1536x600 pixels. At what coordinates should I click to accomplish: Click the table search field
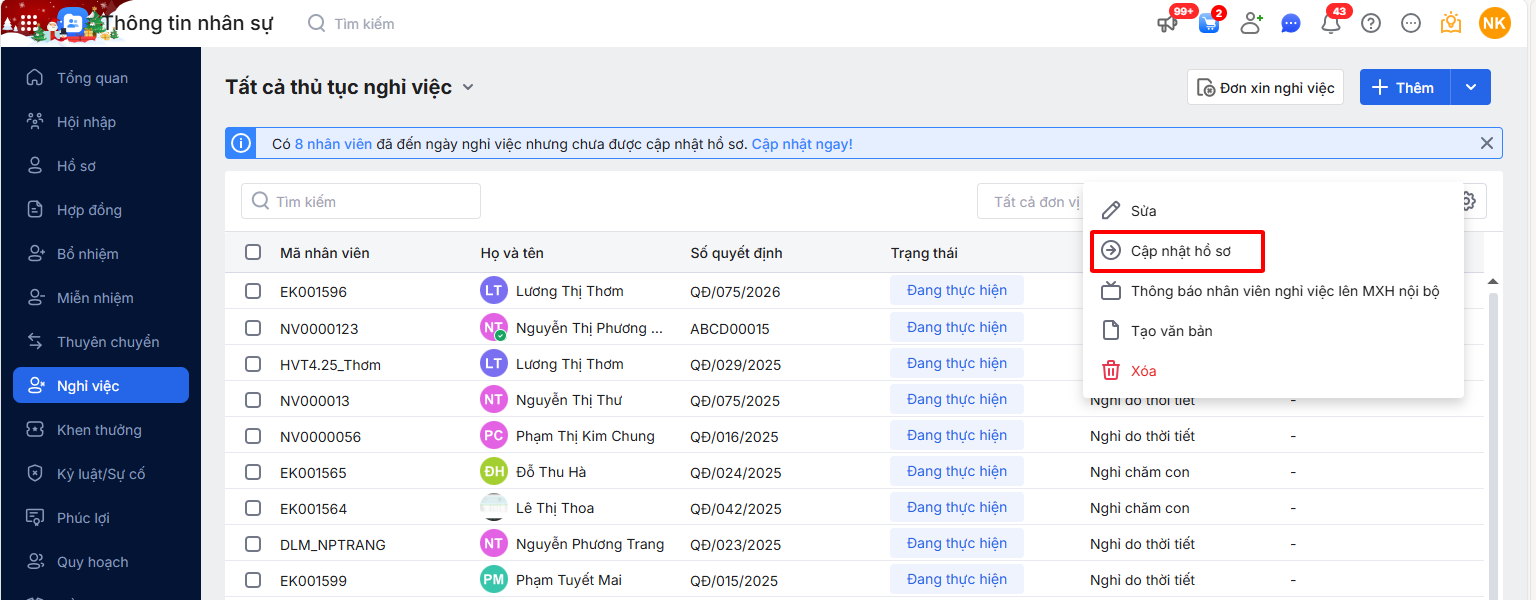[361, 201]
